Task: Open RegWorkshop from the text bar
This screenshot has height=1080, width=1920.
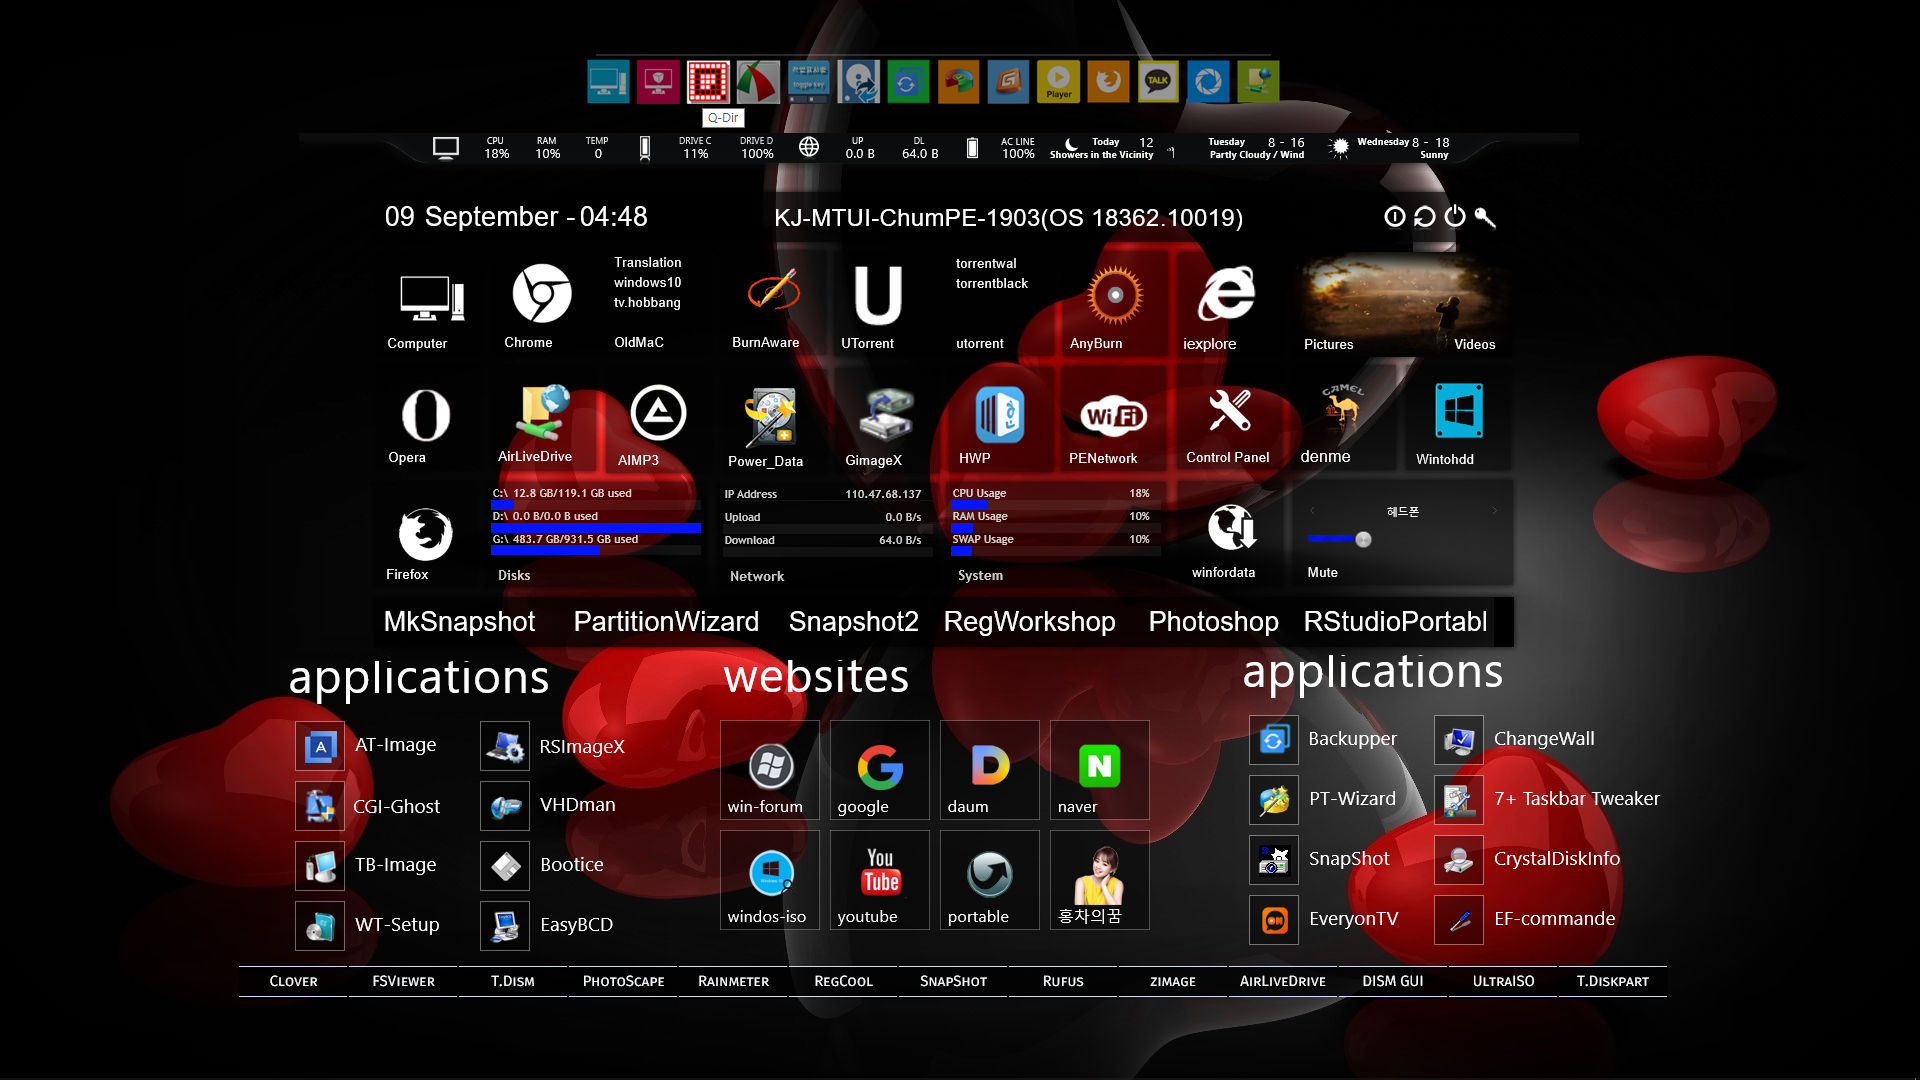Action: (x=1029, y=621)
